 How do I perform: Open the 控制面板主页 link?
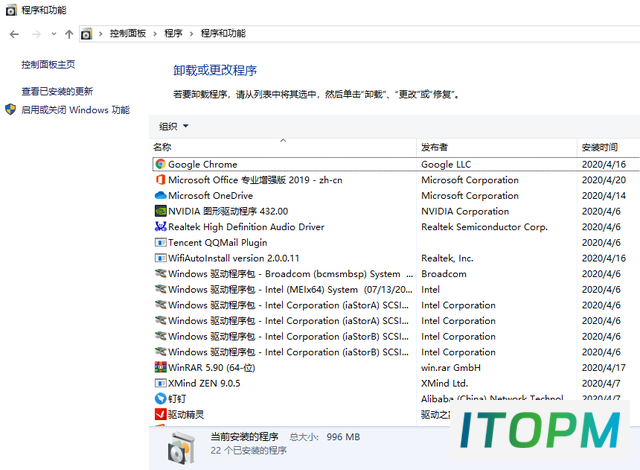pyautogui.click(x=48, y=64)
